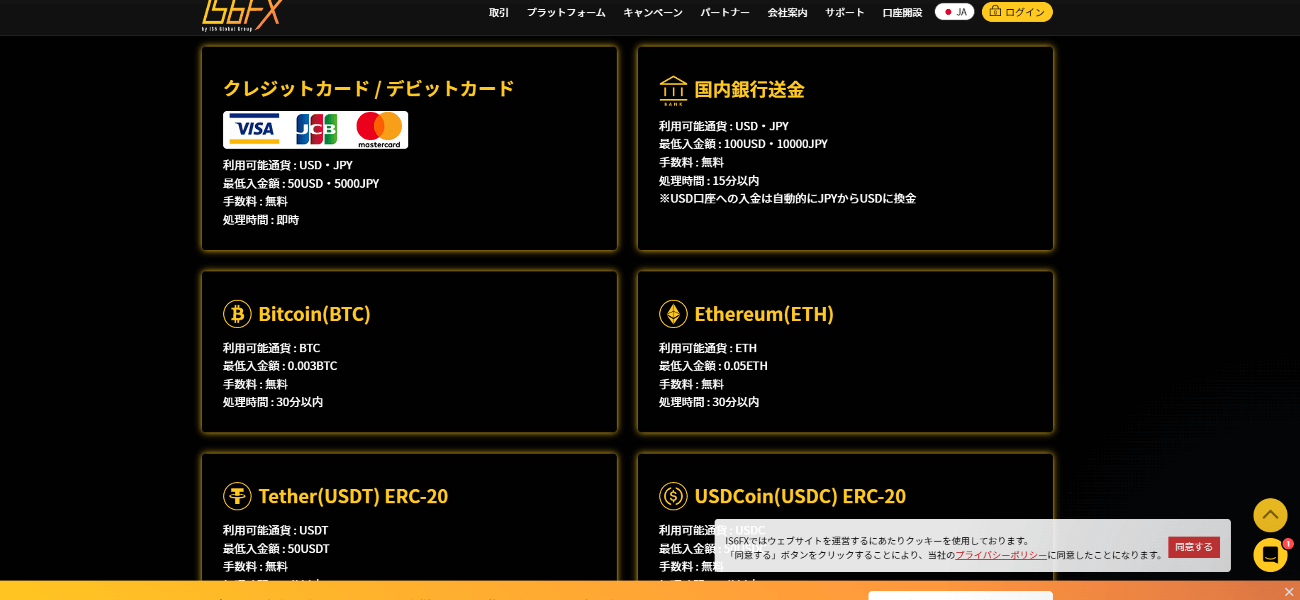The image size is (1300, 600).
Task: Click the 国内銀行送金 heading
Action: 749,89
